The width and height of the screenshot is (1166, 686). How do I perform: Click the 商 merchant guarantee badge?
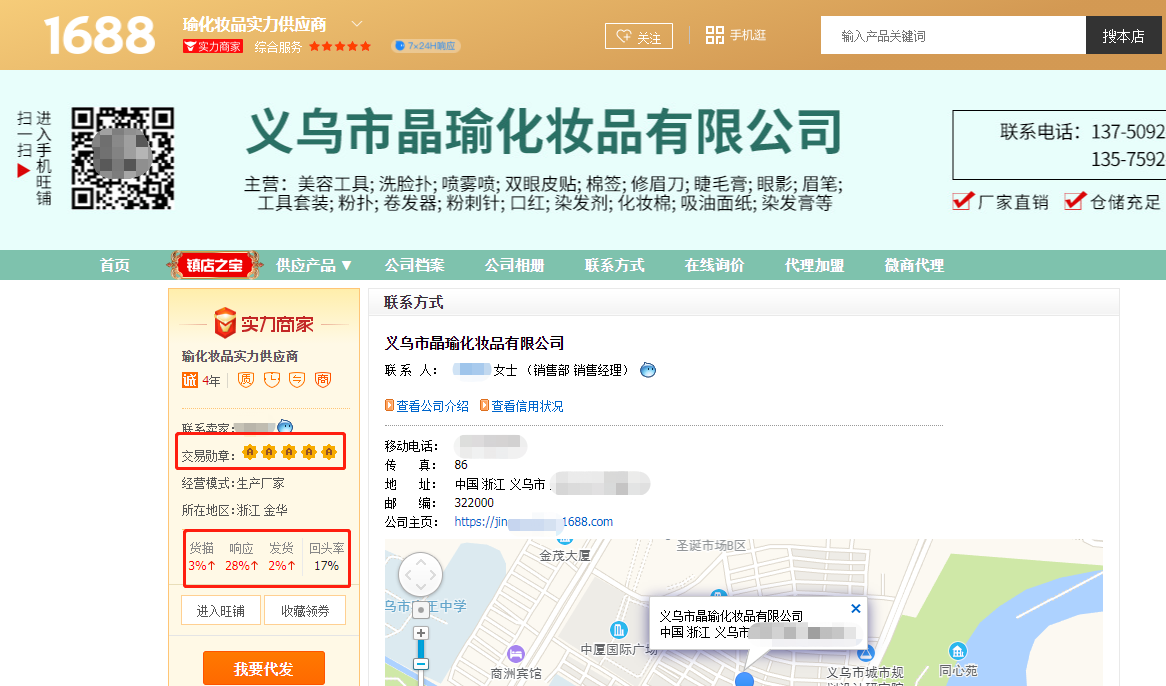[323, 380]
